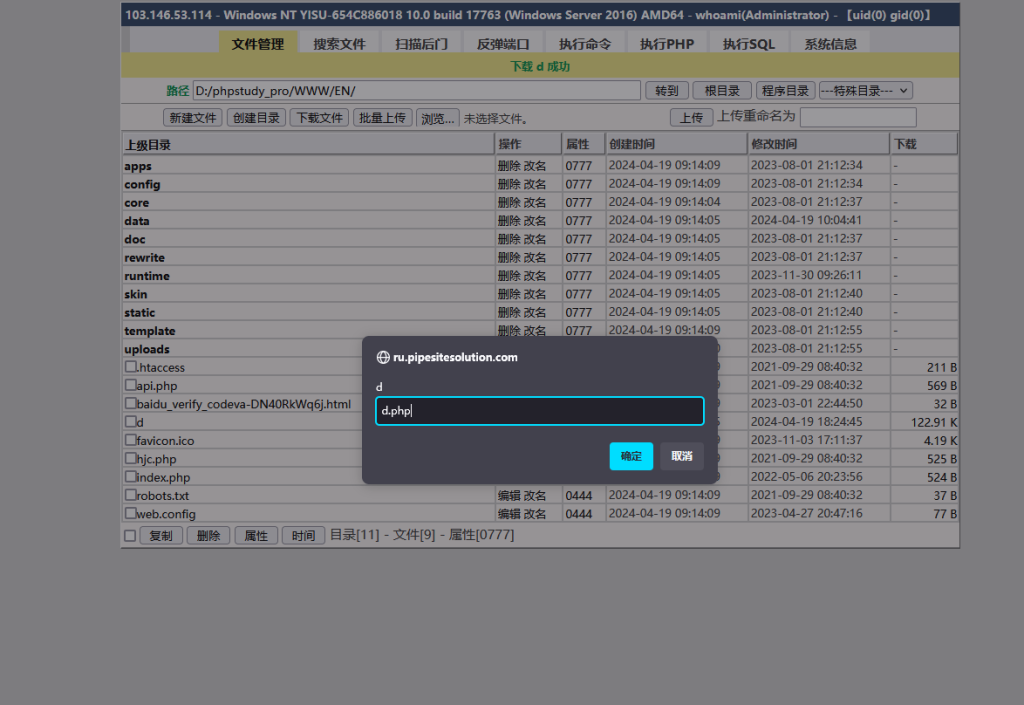Viewport: 1024px width, 705px height.
Task: Click the 批量上传 button
Action: 382,118
